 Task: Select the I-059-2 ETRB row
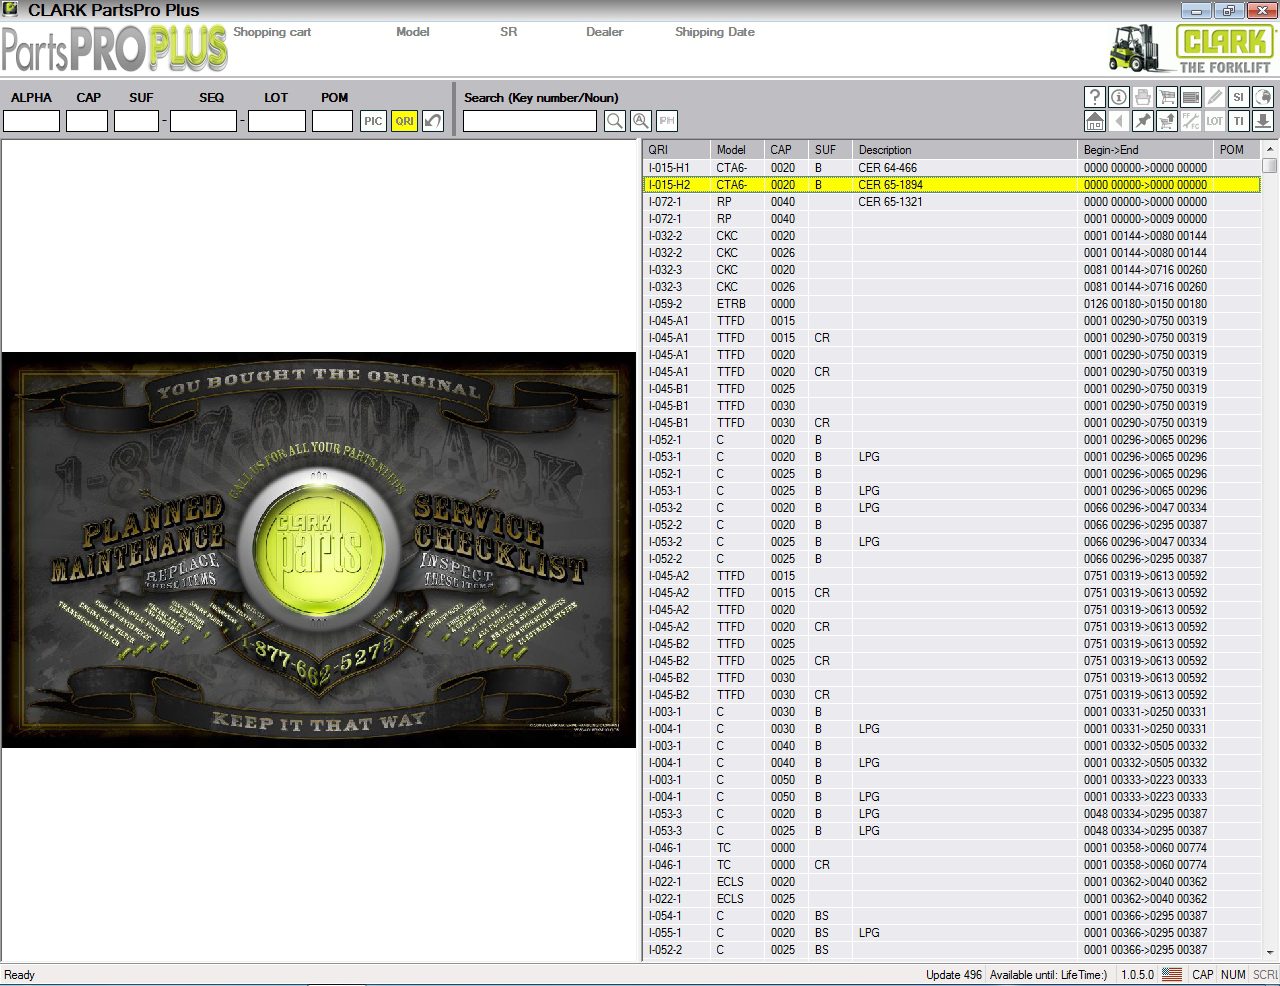tap(951, 304)
